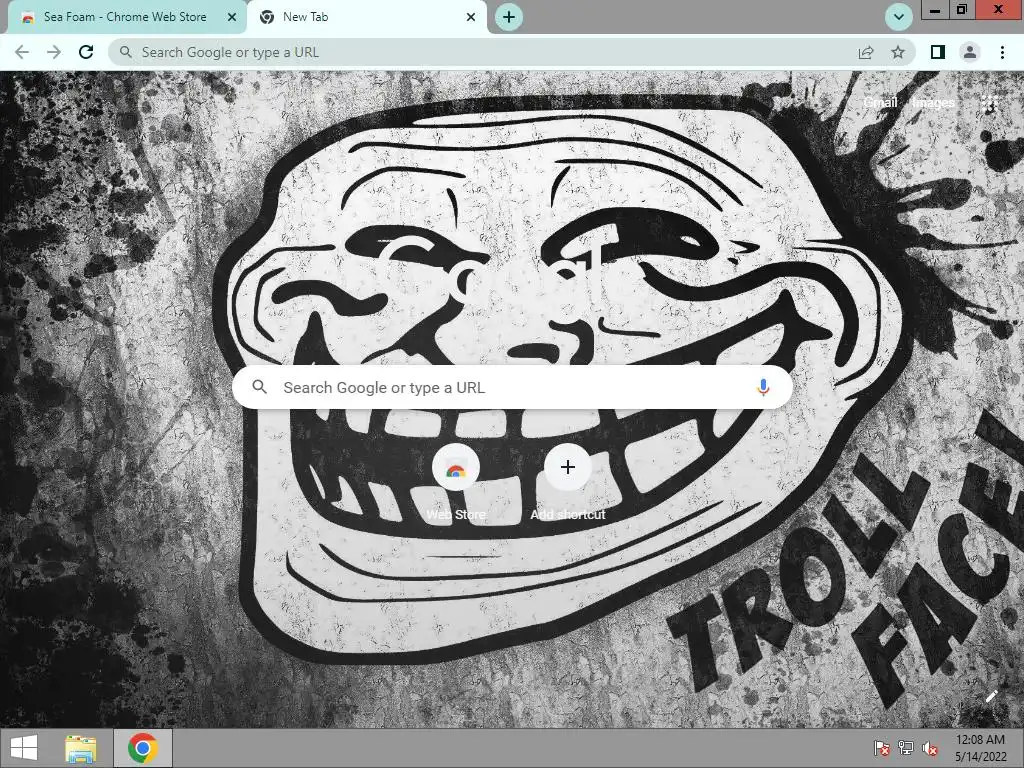Expand the tab search dropdown arrow
The height and width of the screenshot is (768, 1024).
899,17
